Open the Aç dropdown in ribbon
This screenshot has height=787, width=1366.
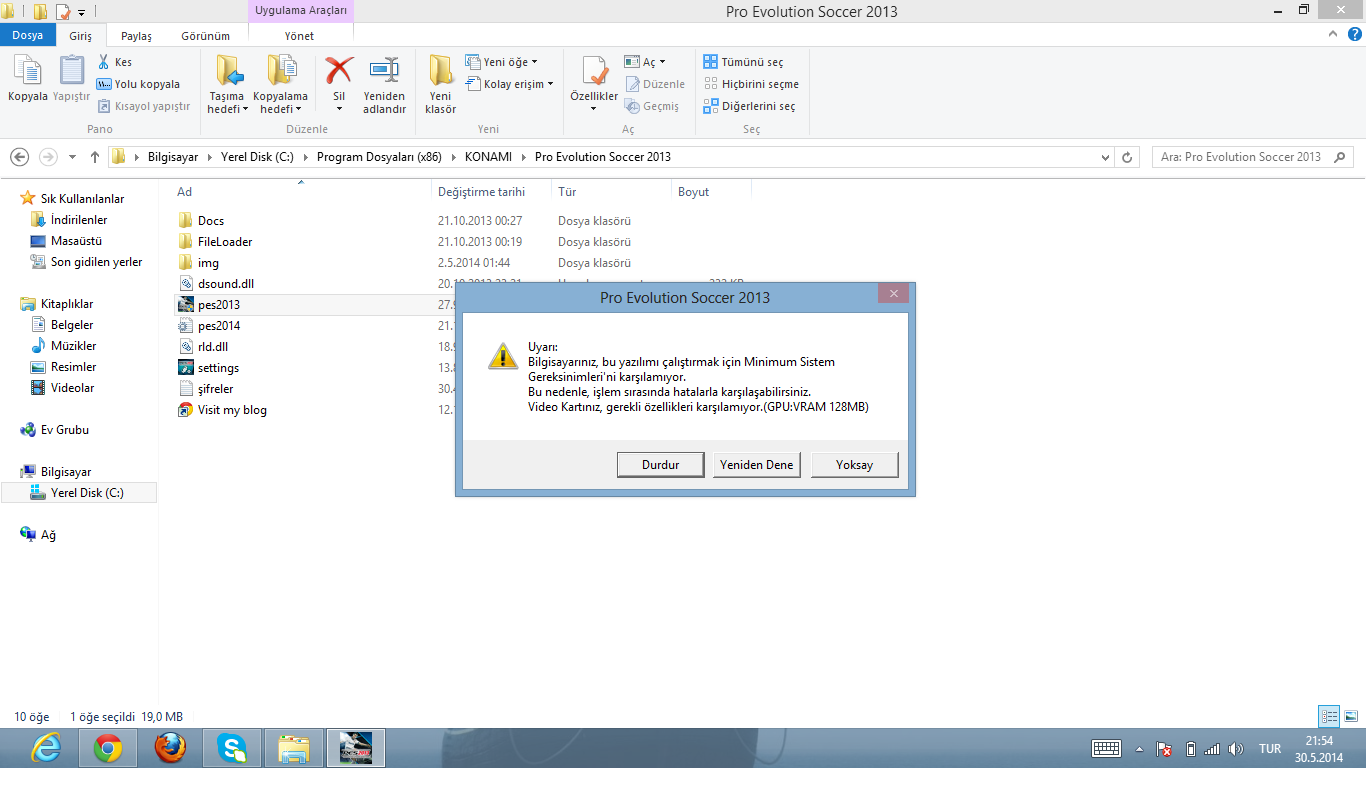click(x=645, y=62)
